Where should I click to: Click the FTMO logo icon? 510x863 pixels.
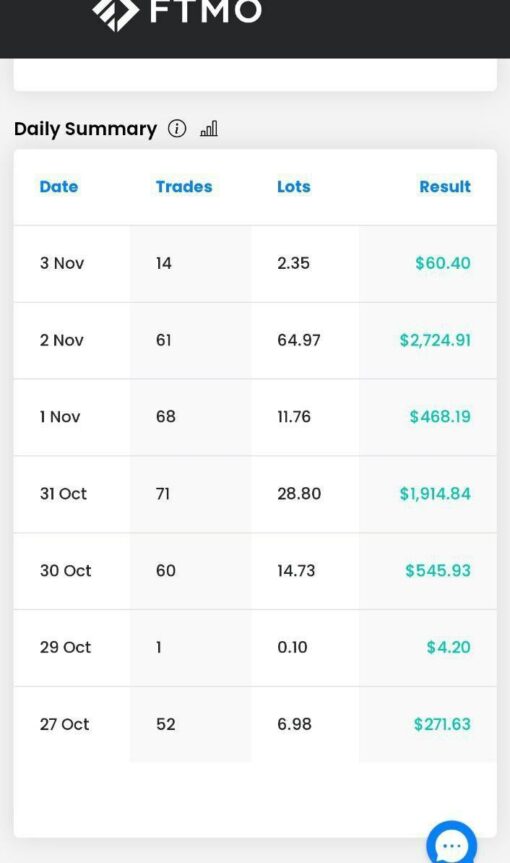point(115,14)
